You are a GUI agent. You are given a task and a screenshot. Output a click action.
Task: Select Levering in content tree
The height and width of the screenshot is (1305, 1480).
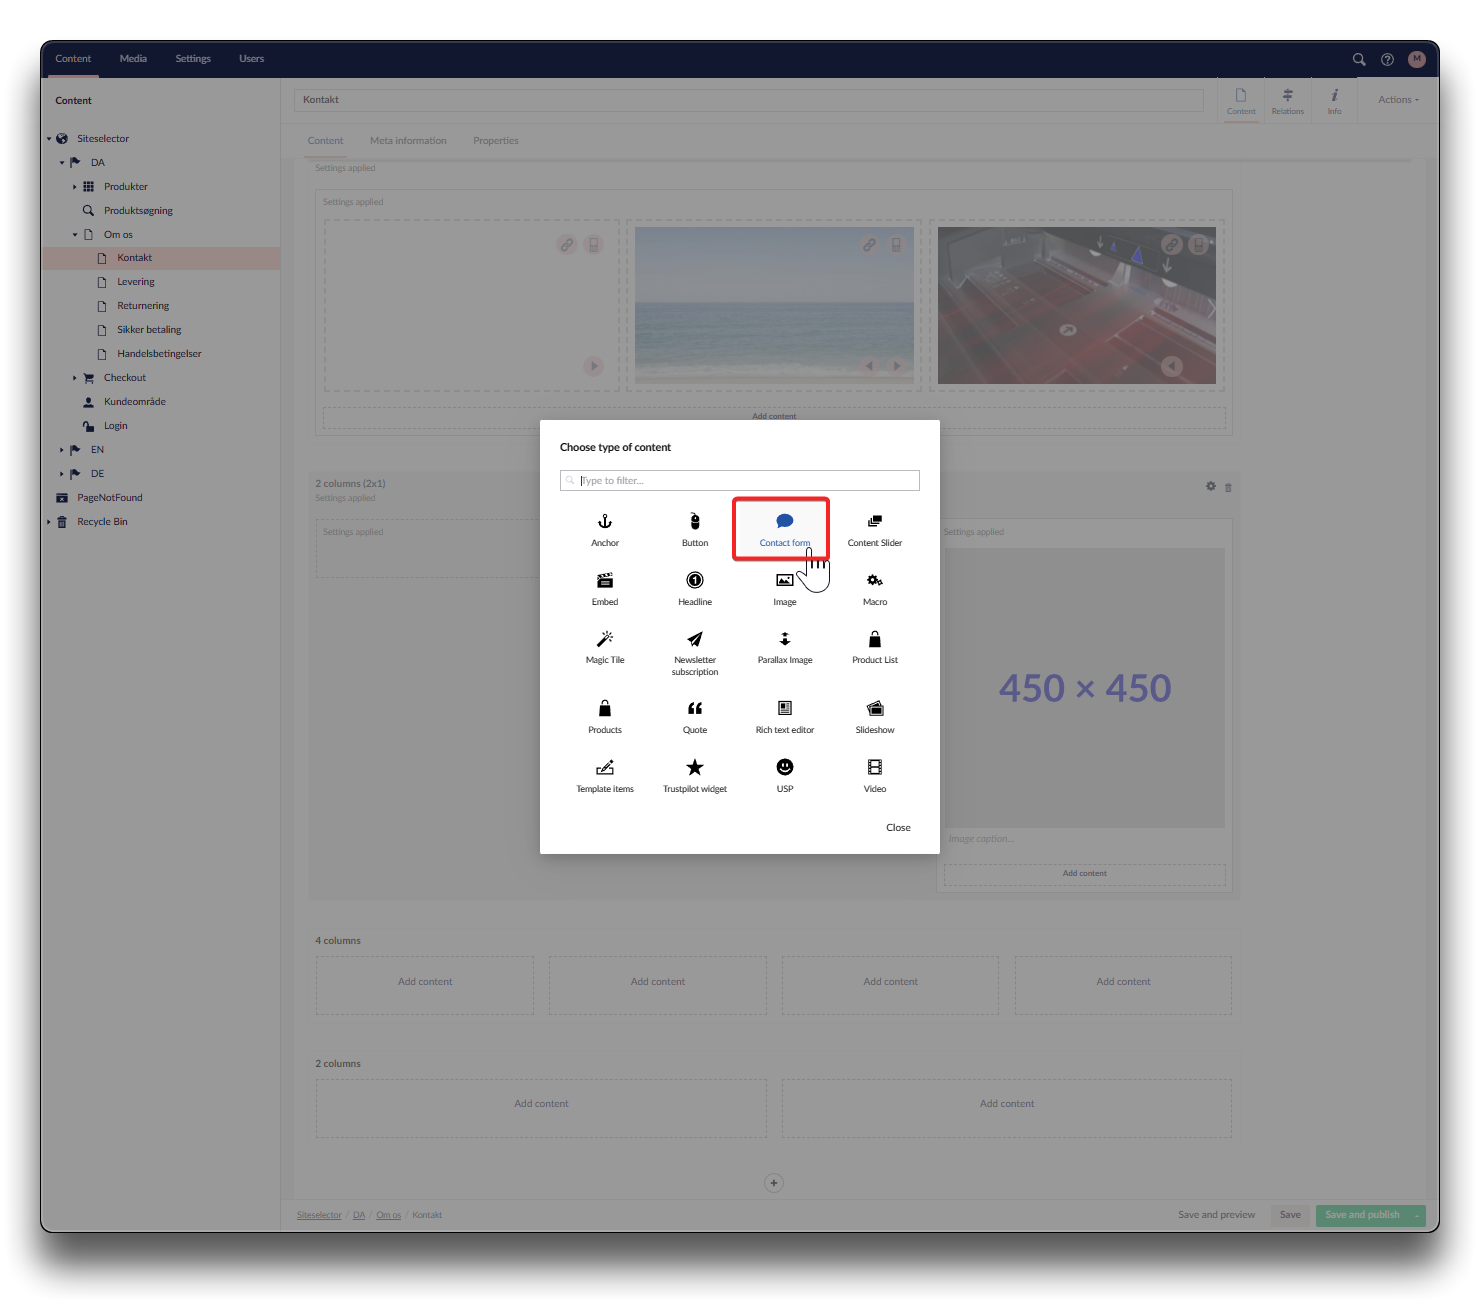tap(135, 282)
